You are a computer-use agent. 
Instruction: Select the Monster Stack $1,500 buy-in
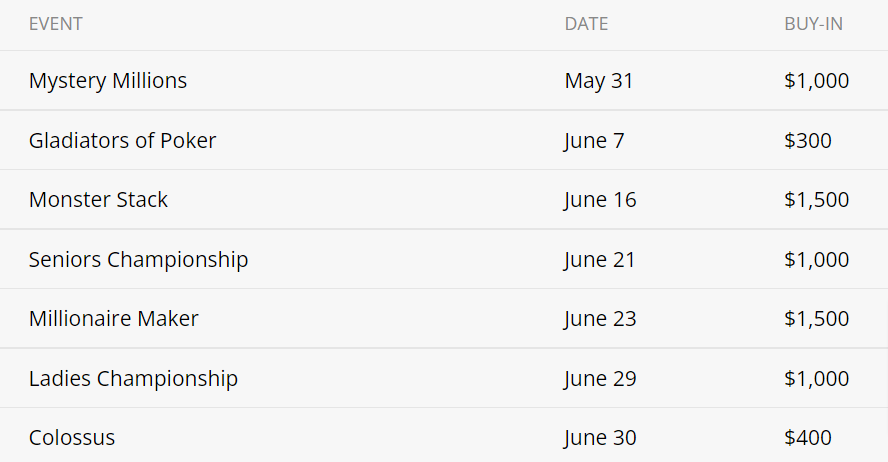(817, 200)
